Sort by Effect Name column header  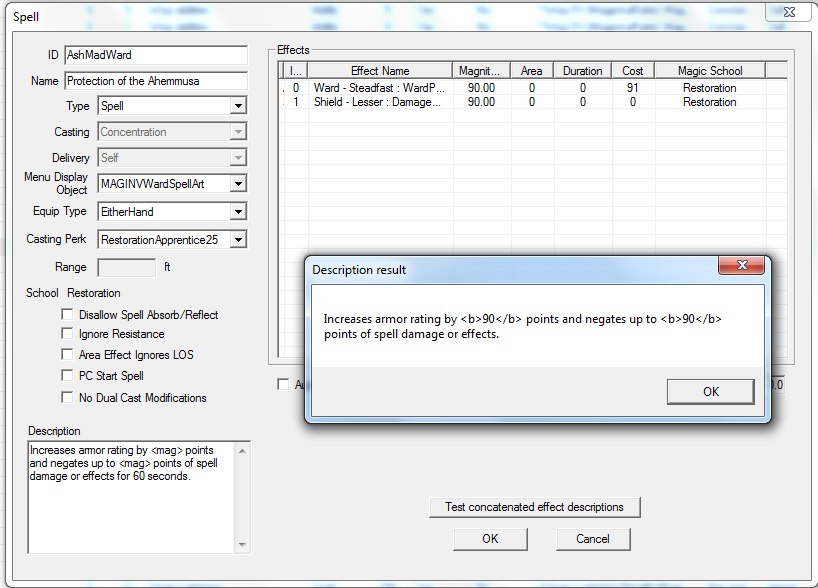point(380,71)
